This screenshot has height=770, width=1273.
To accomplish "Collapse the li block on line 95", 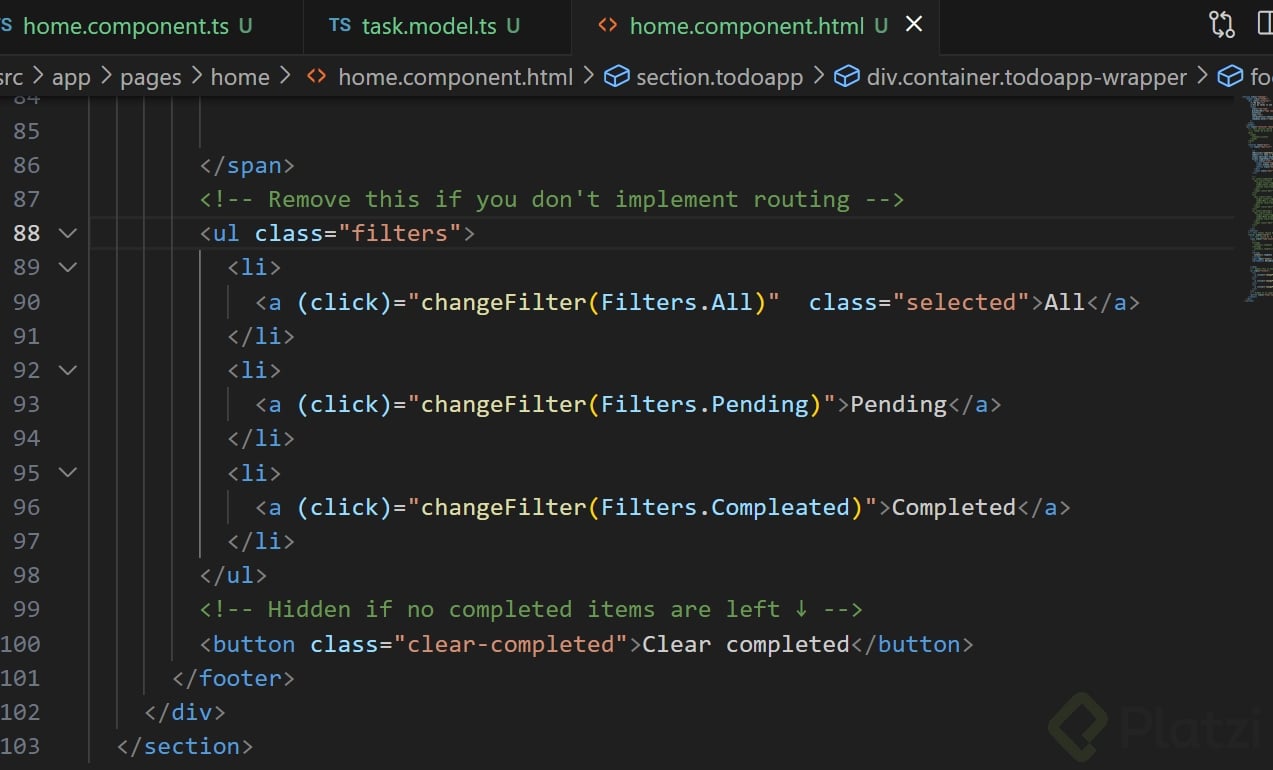I will click(68, 472).
